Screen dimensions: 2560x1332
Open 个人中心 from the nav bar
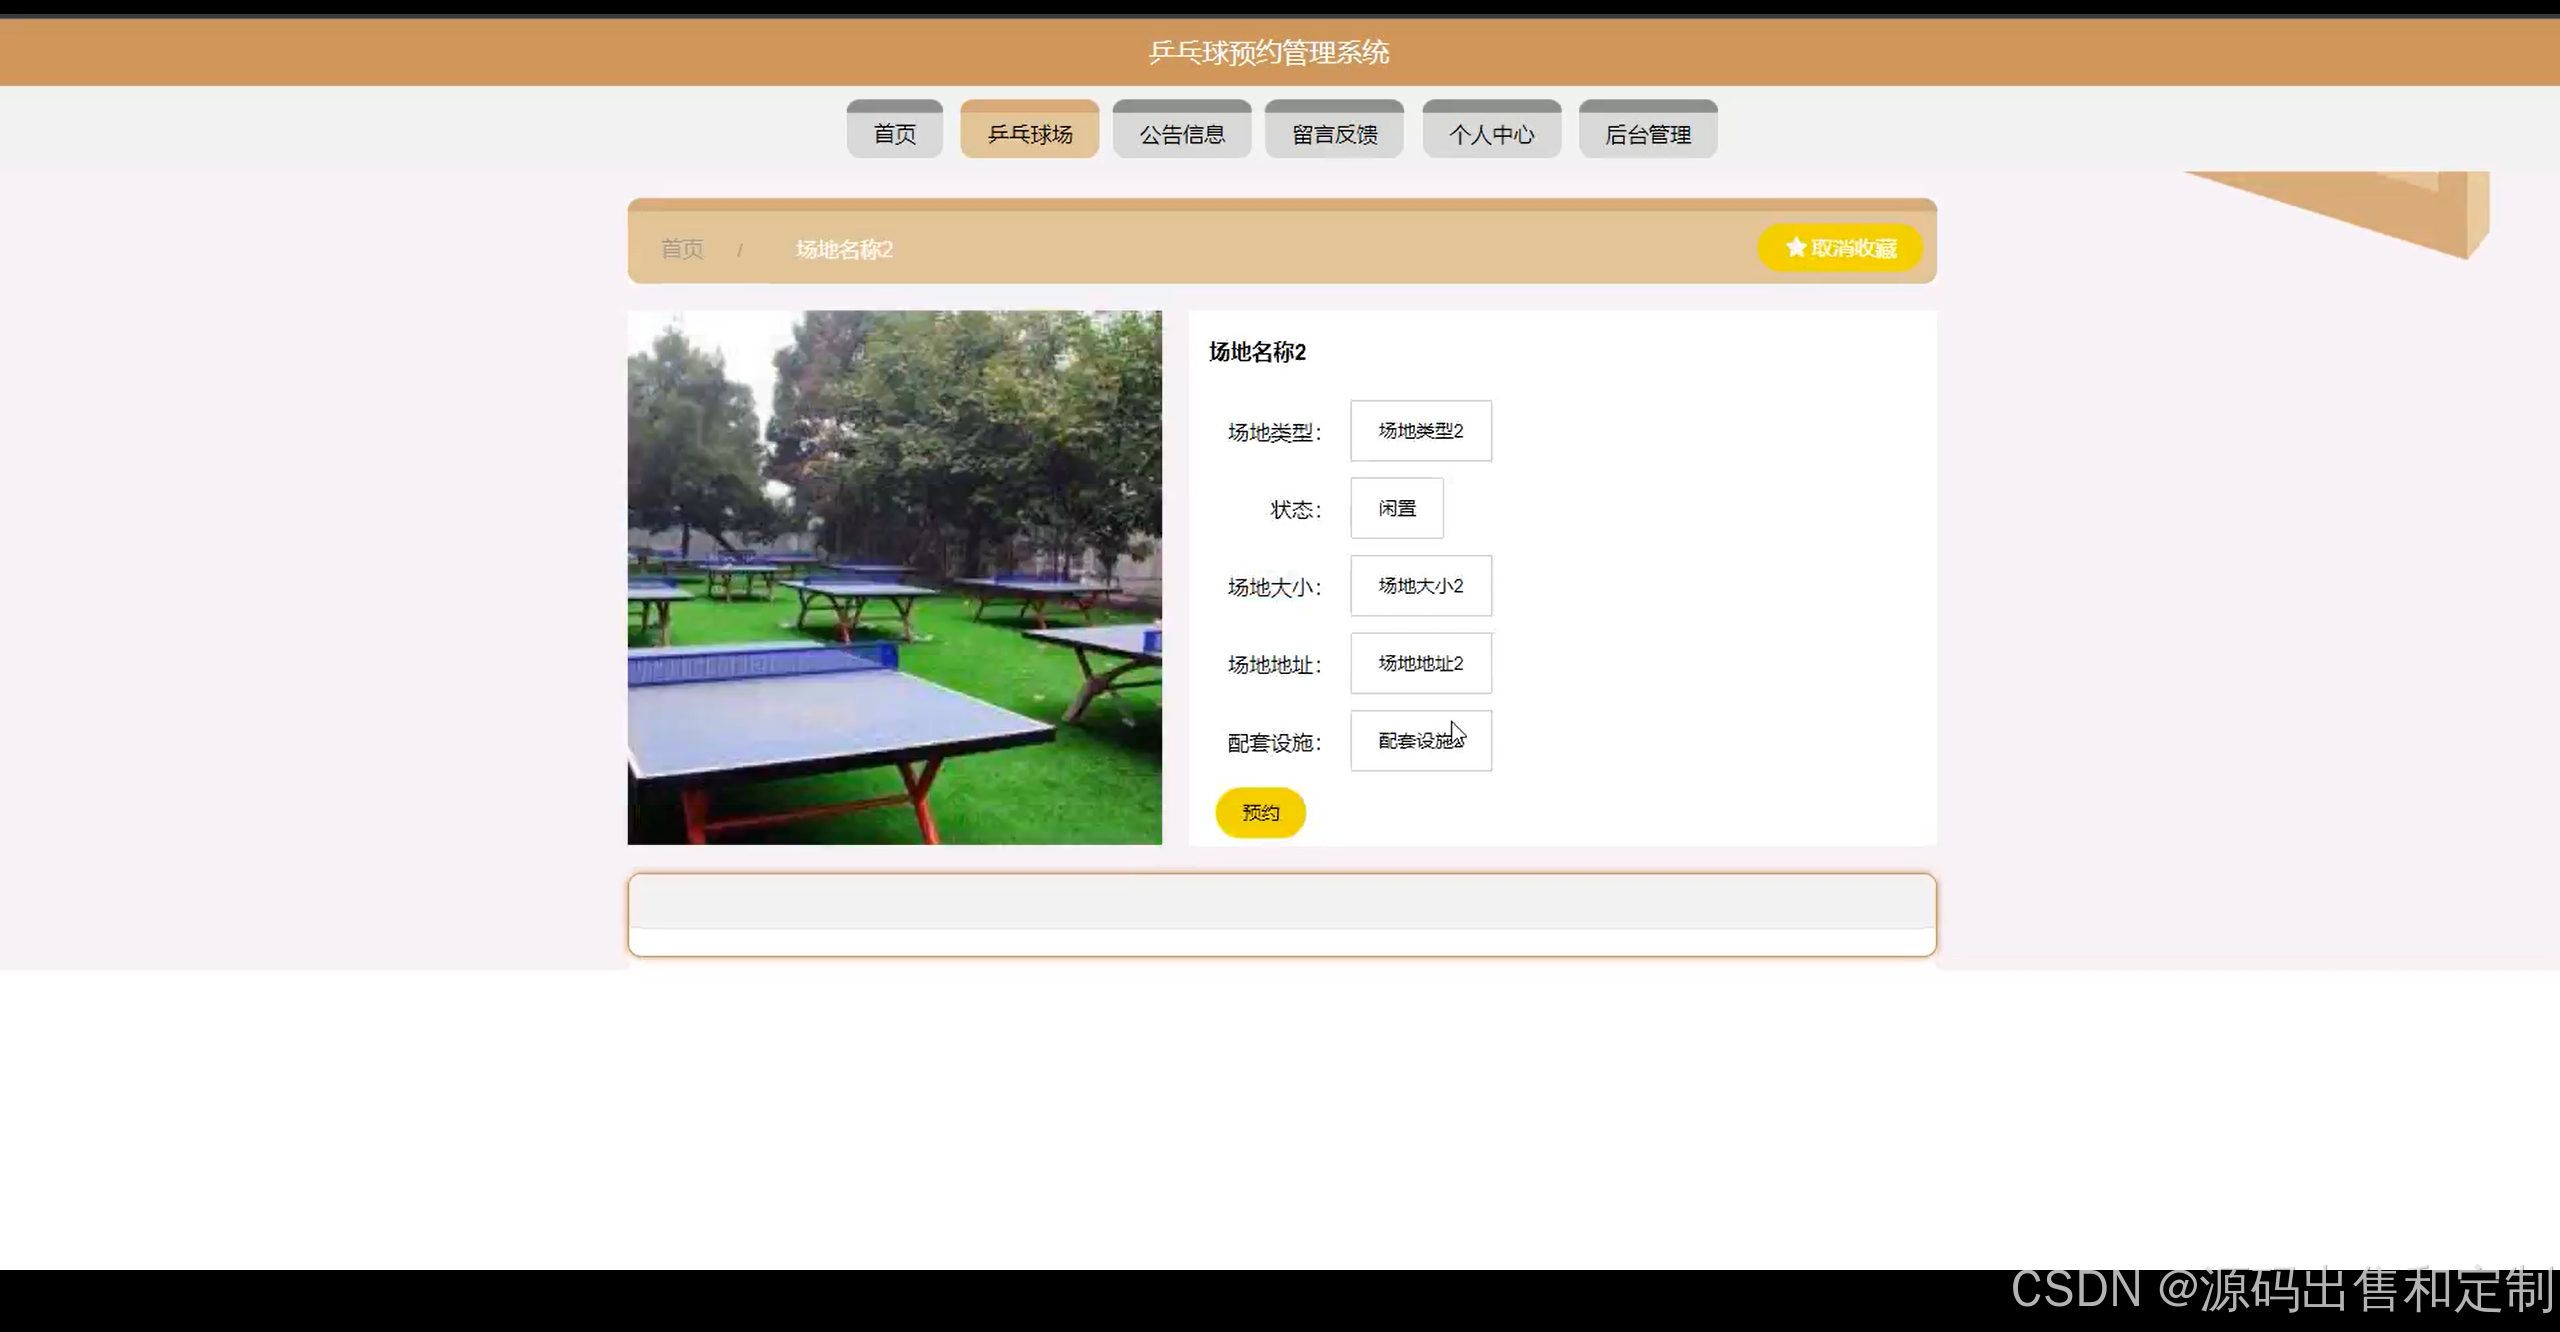(1491, 133)
